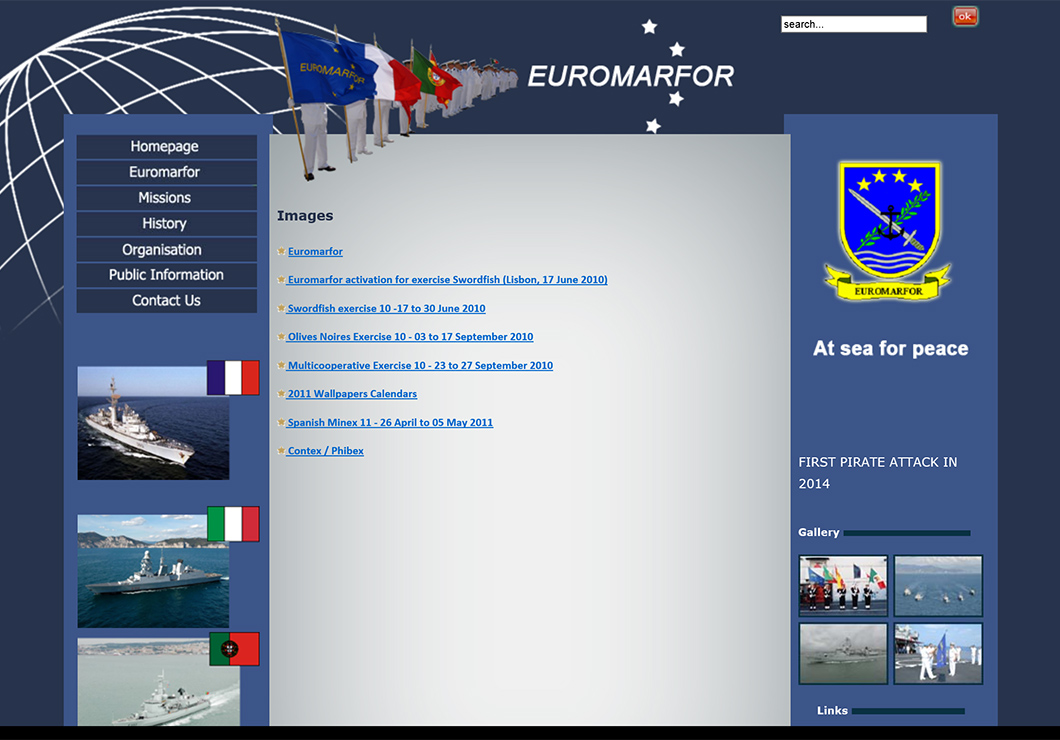The width and height of the screenshot is (1060, 740).
Task: Open Euromarfor activation for exercise Swordfish link
Action: 447,280
